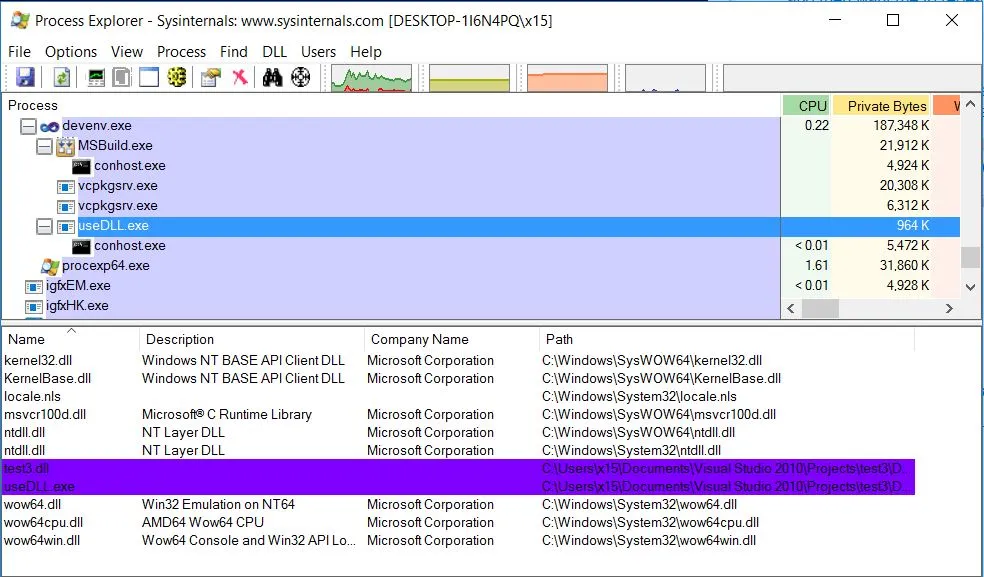Sort by the Private Bytes column header
This screenshot has height=577, width=984.
[882, 105]
